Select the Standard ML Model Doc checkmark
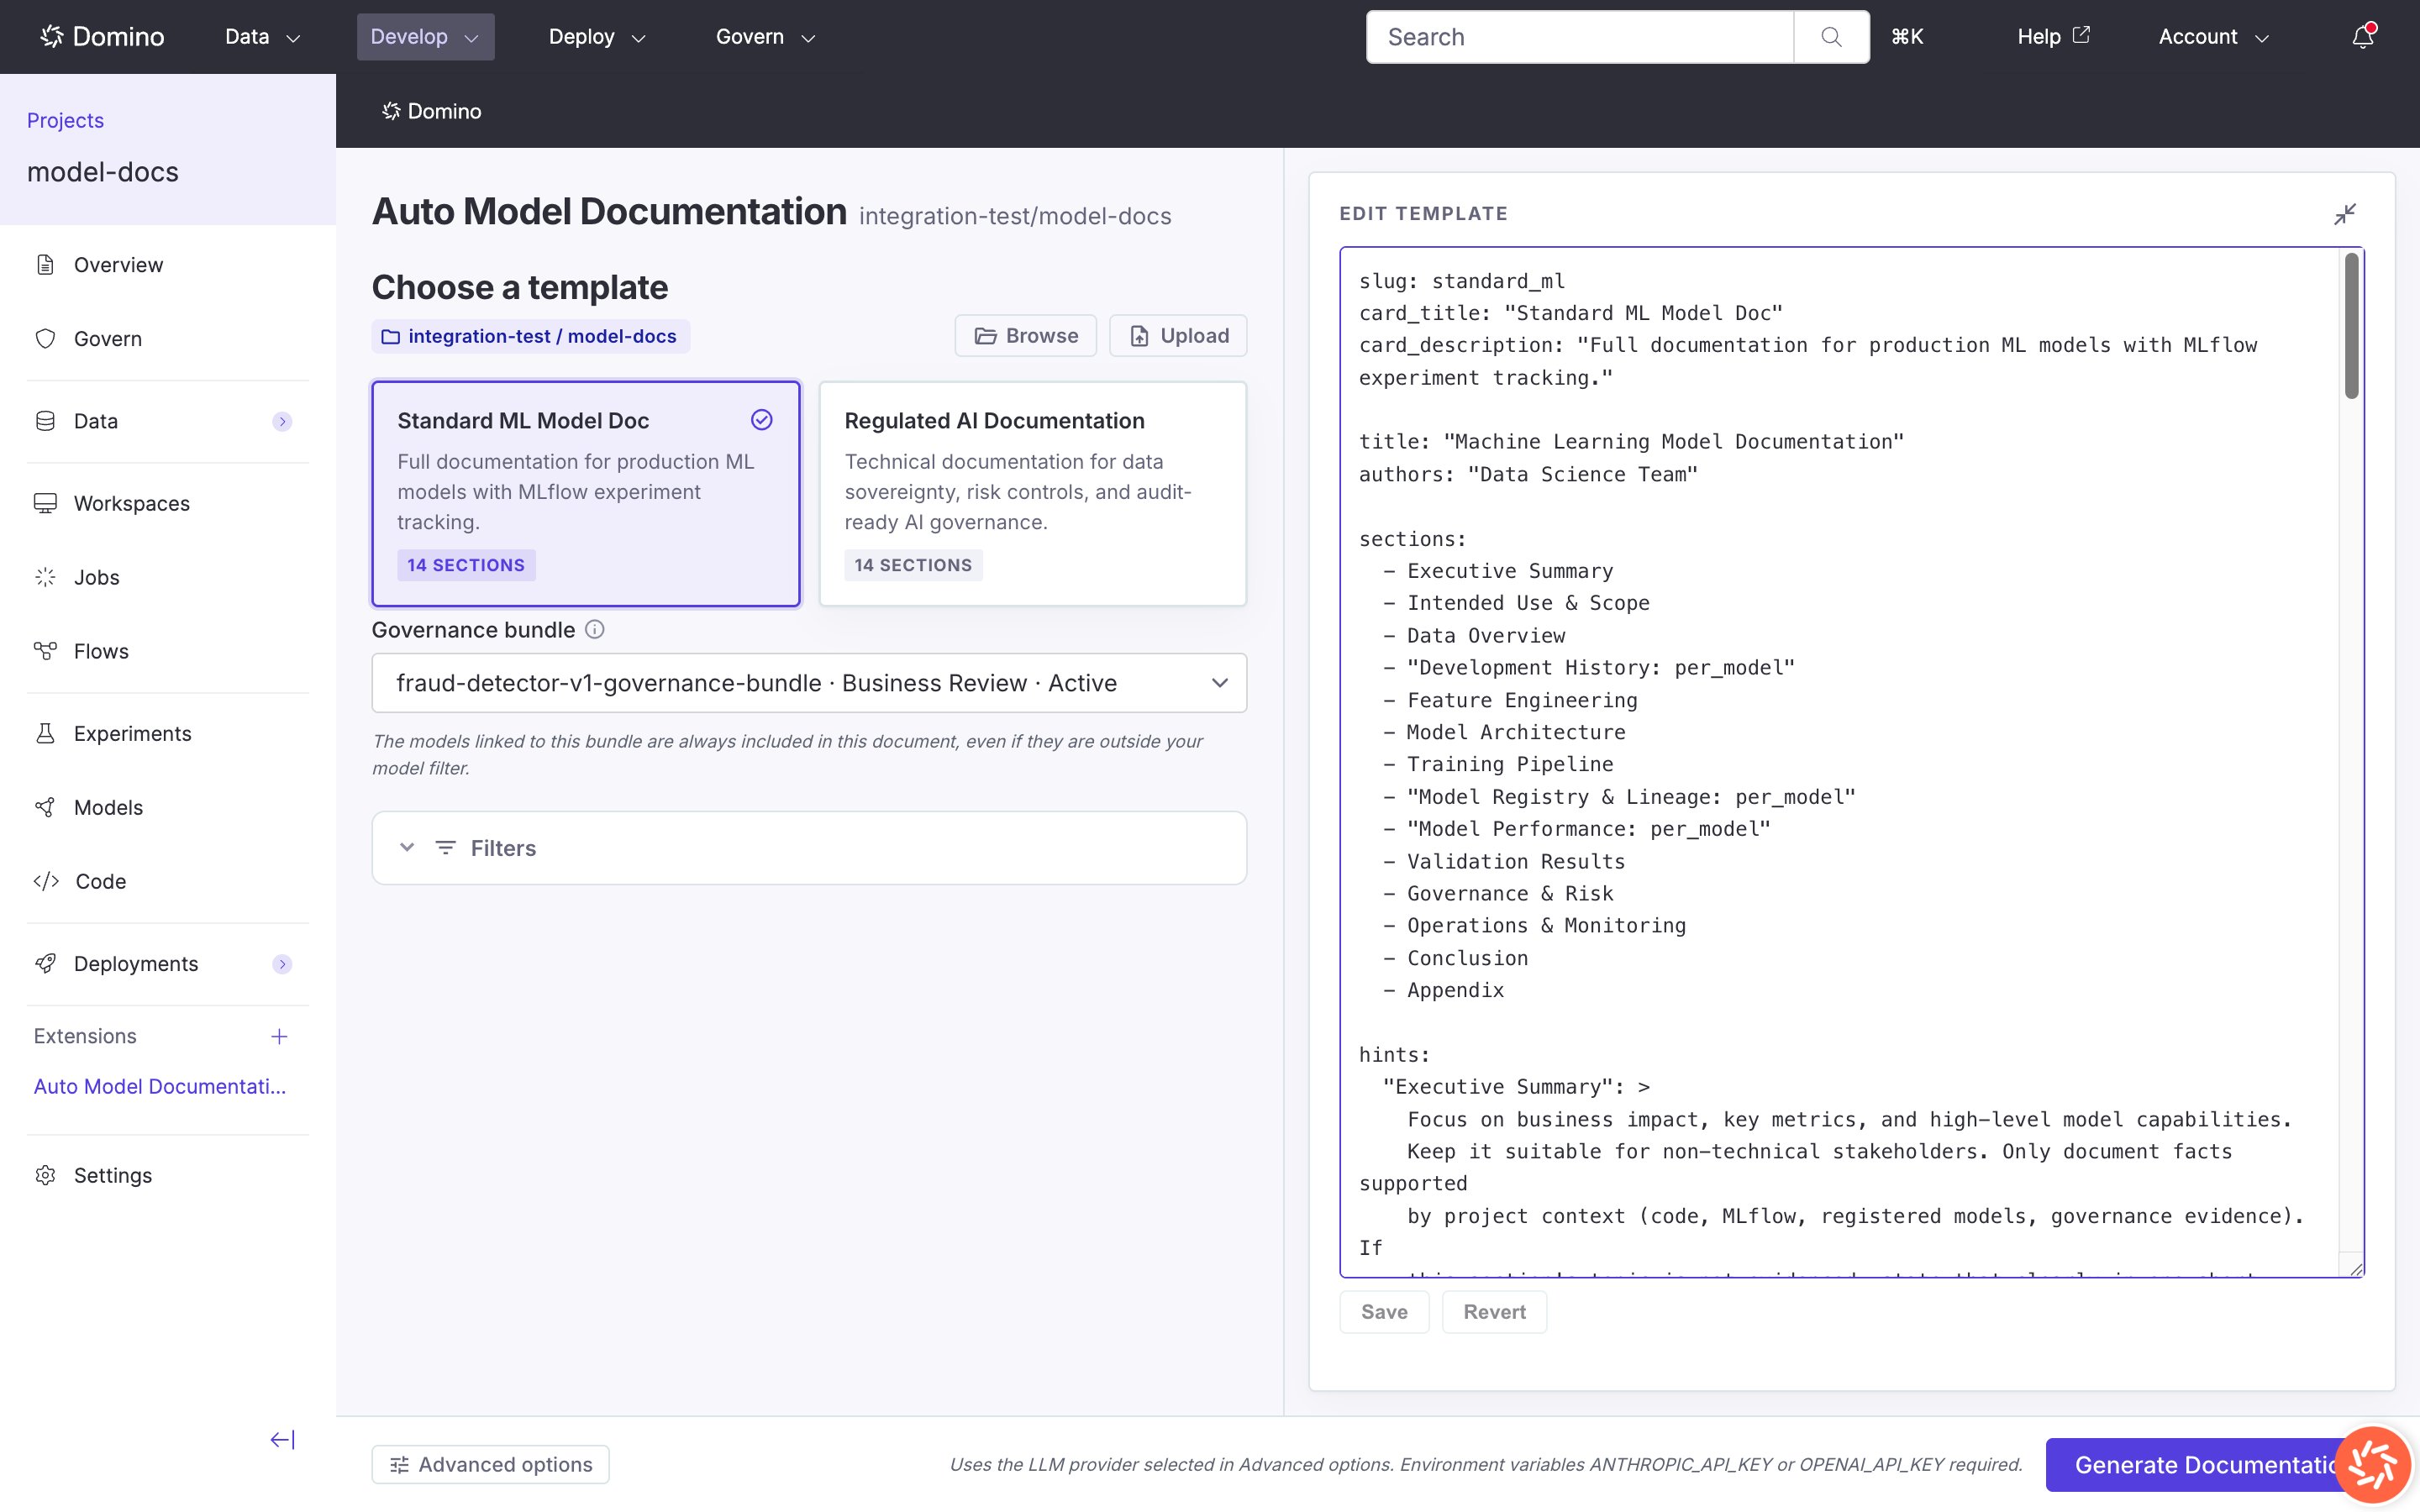The width and height of the screenshot is (2420, 1512). tap(762, 420)
